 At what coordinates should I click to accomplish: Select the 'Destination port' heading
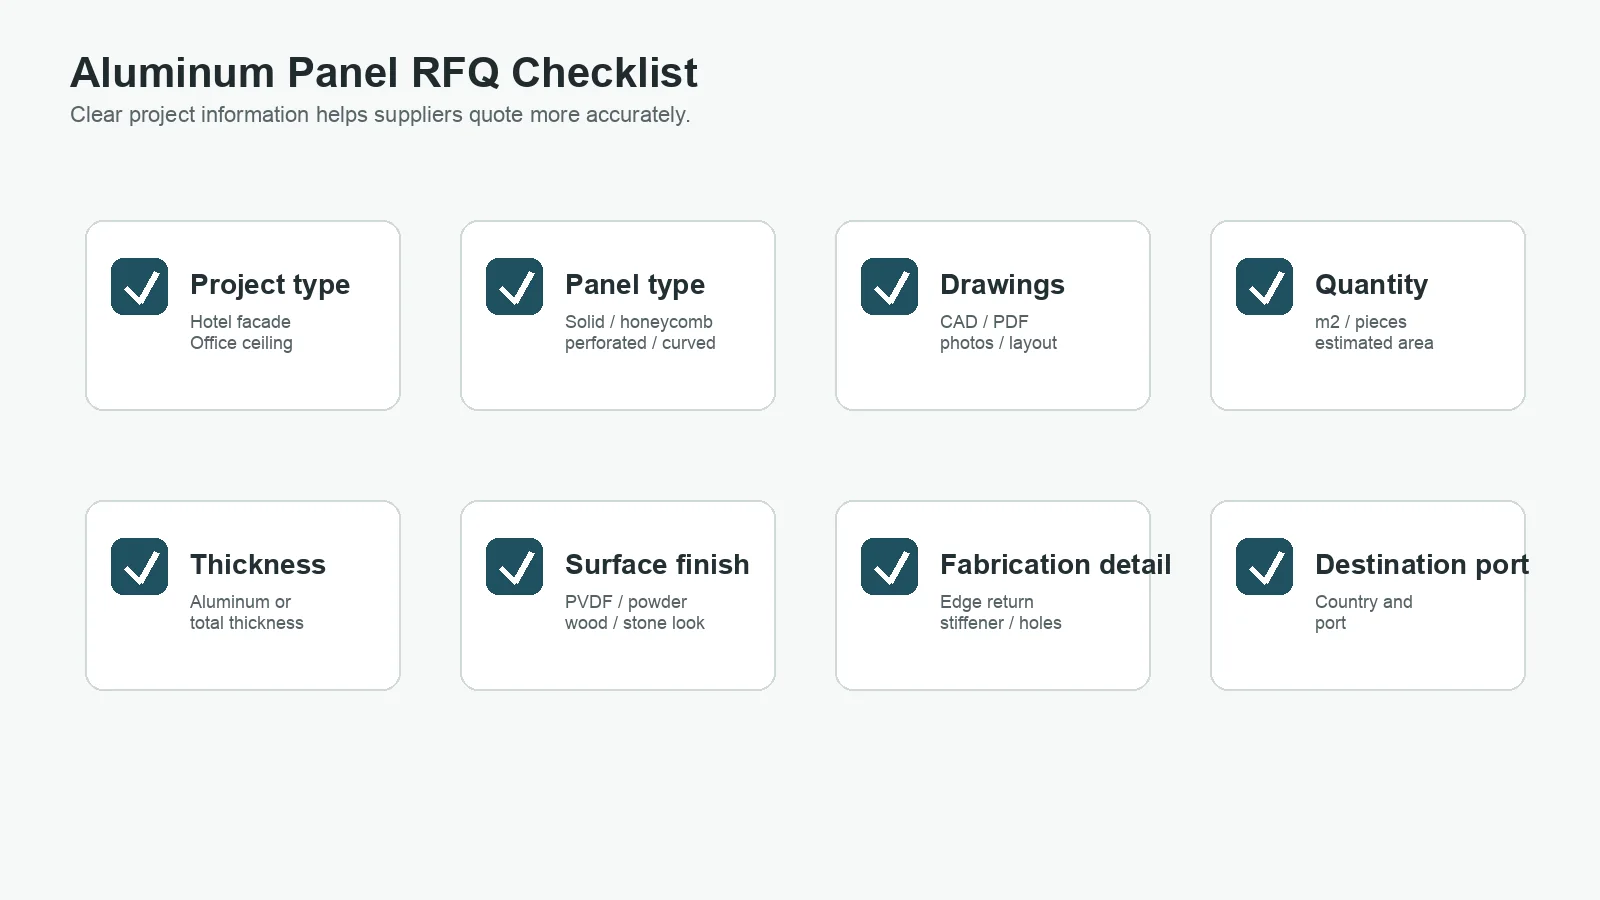pyautogui.click(x=1422, y=565)
